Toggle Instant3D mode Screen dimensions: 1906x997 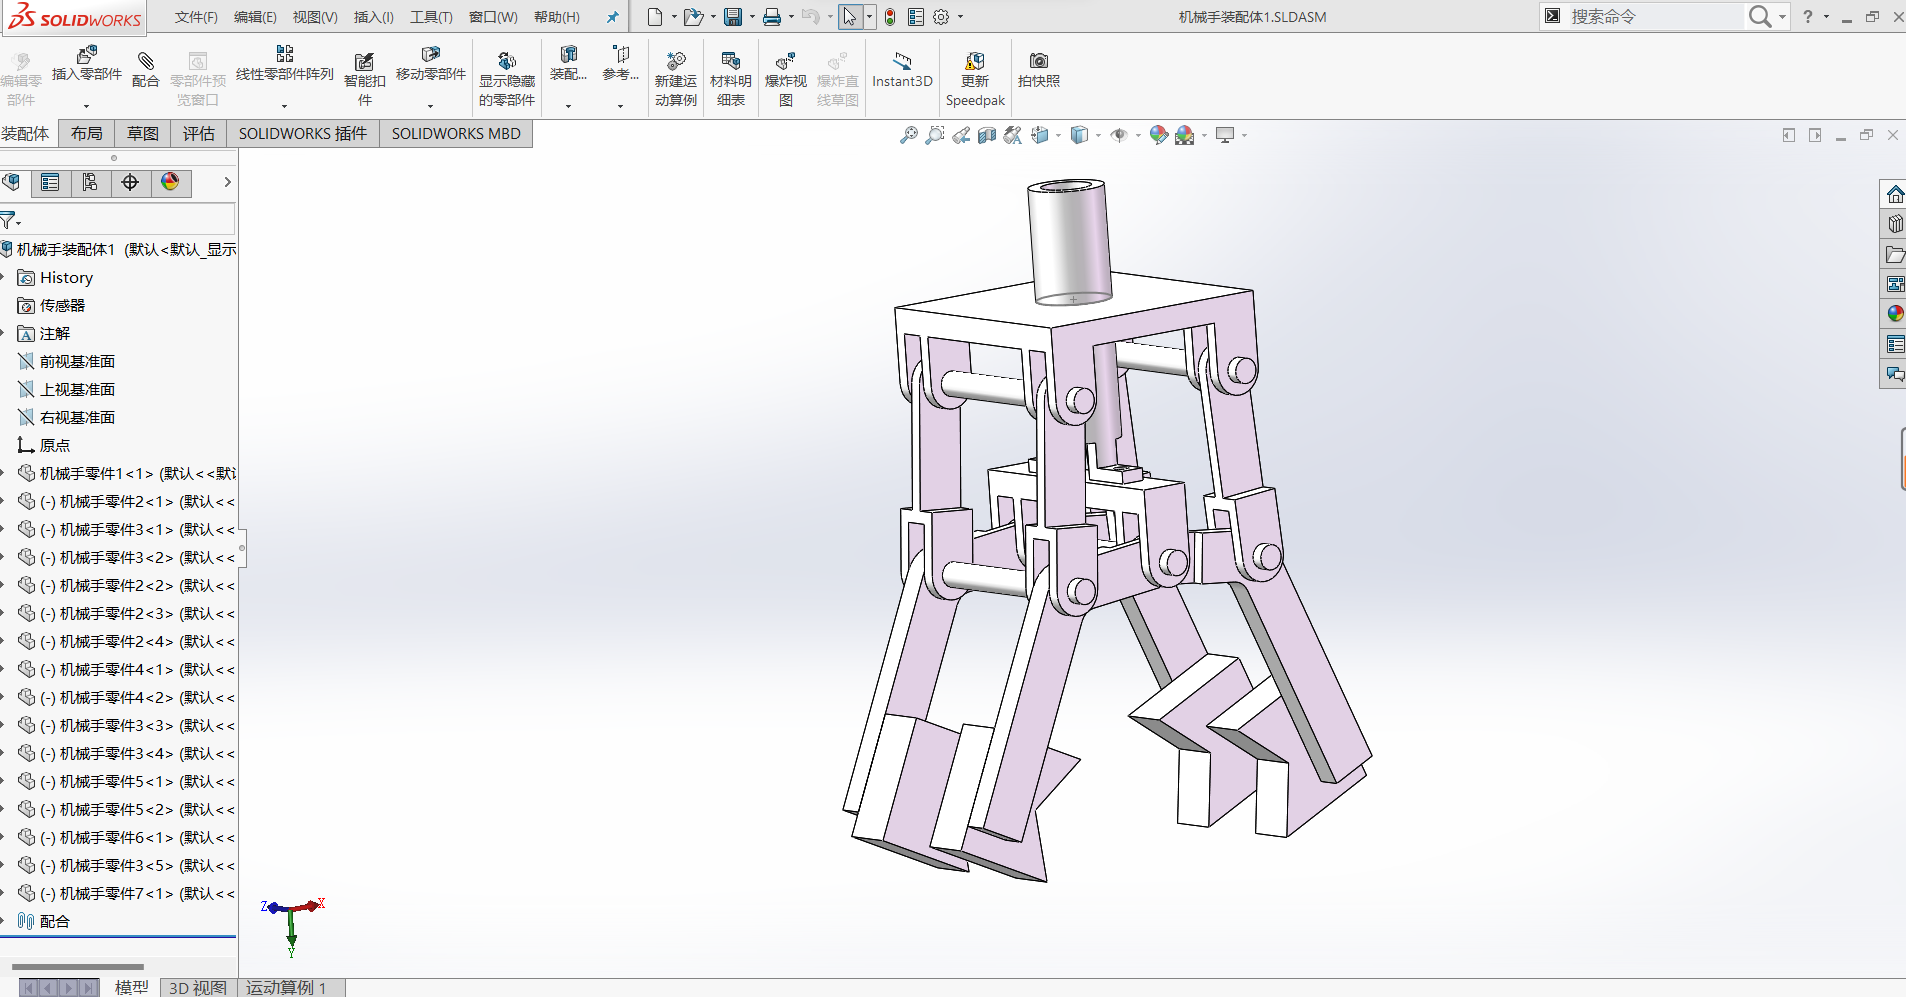point(902,70)
